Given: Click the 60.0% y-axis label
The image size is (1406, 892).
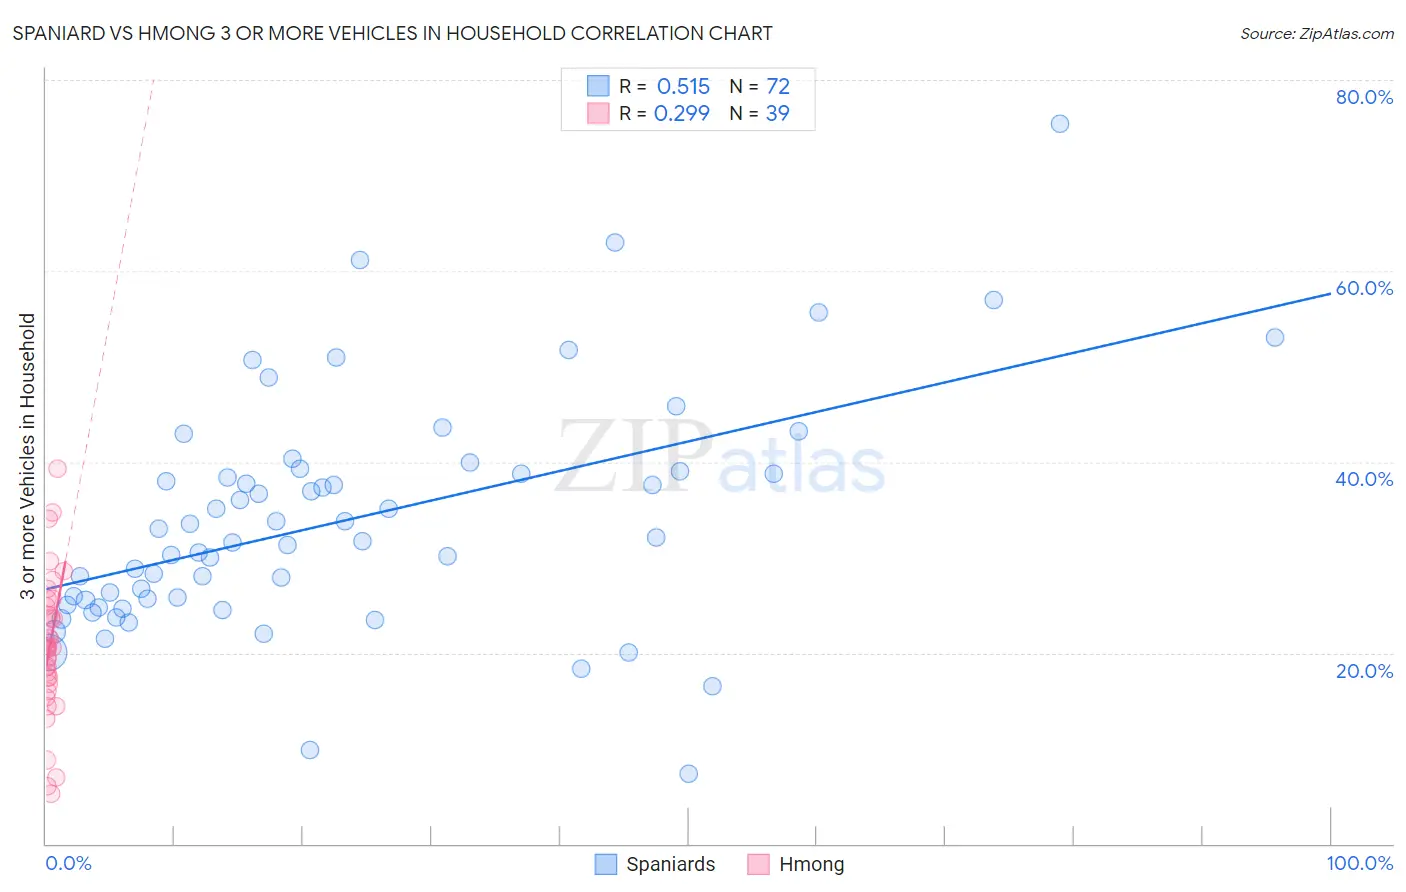Looking at the screenshot, I should 1364,288.
